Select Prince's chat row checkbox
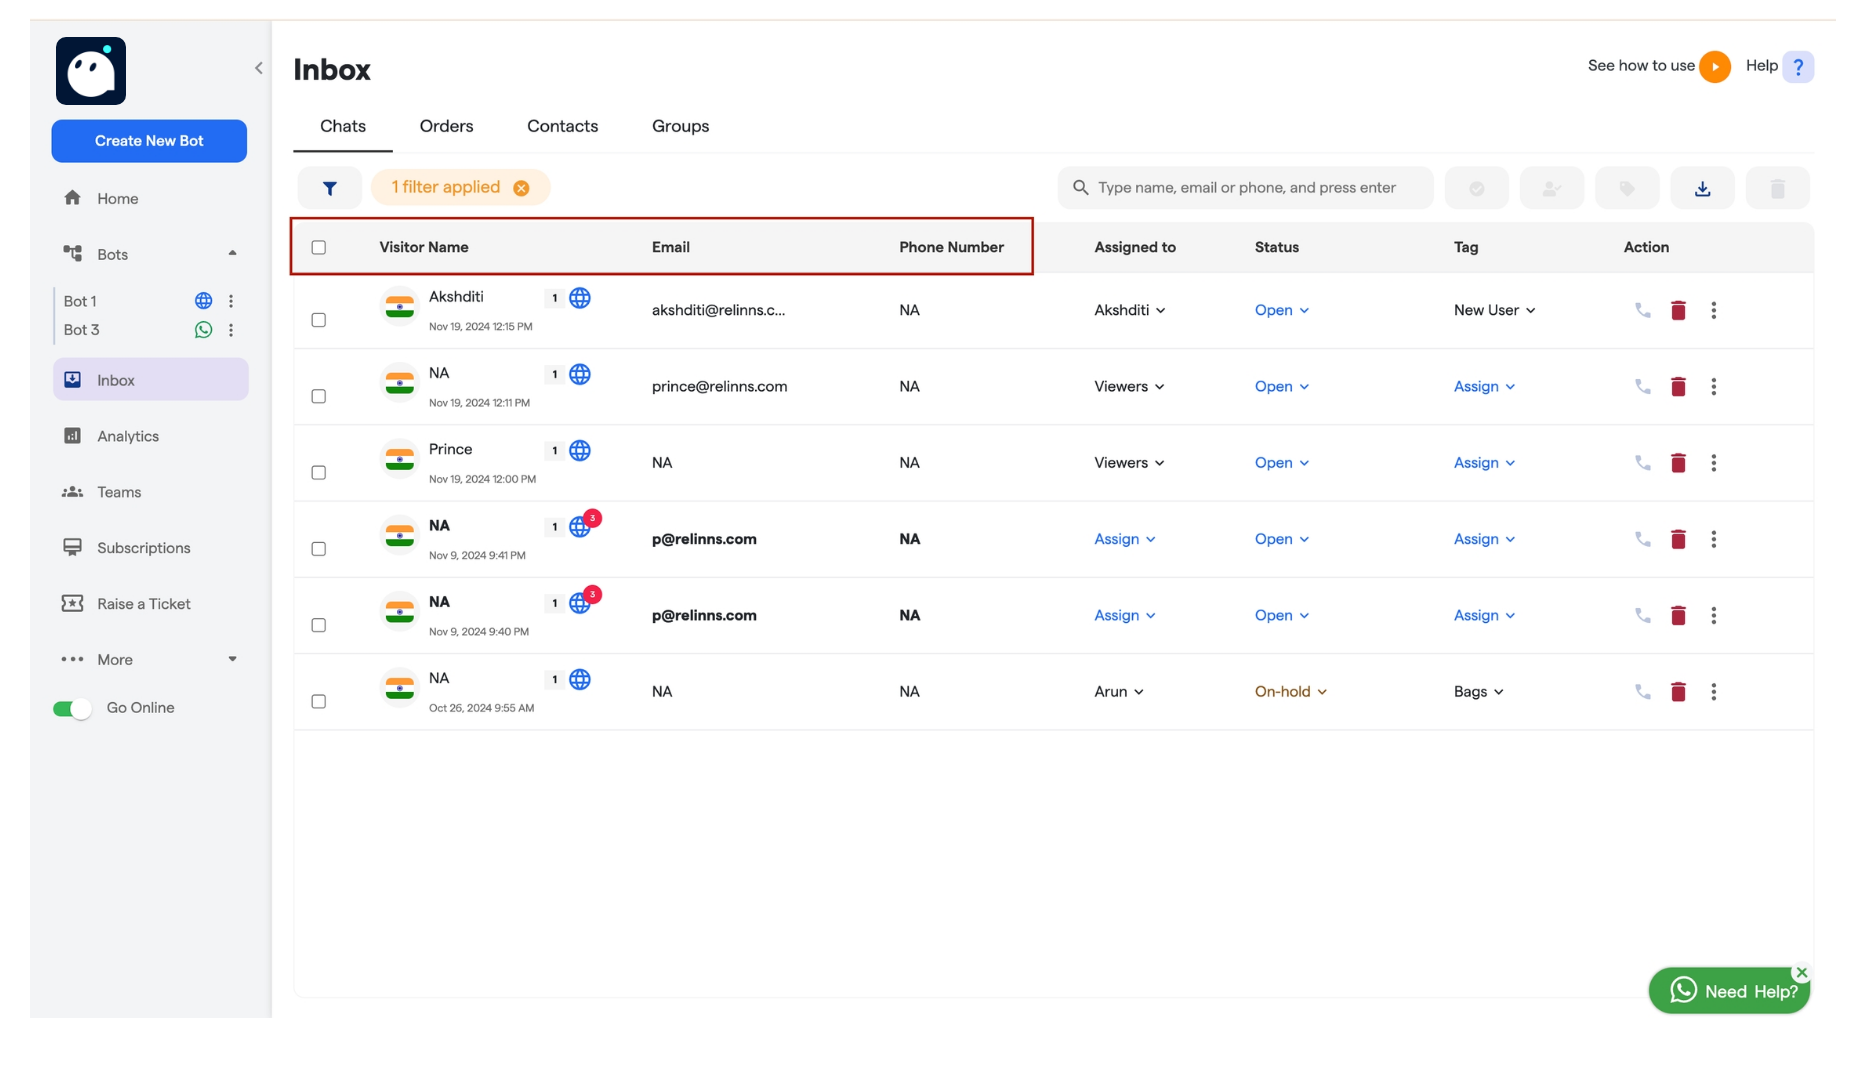 (x=319, y=472)
